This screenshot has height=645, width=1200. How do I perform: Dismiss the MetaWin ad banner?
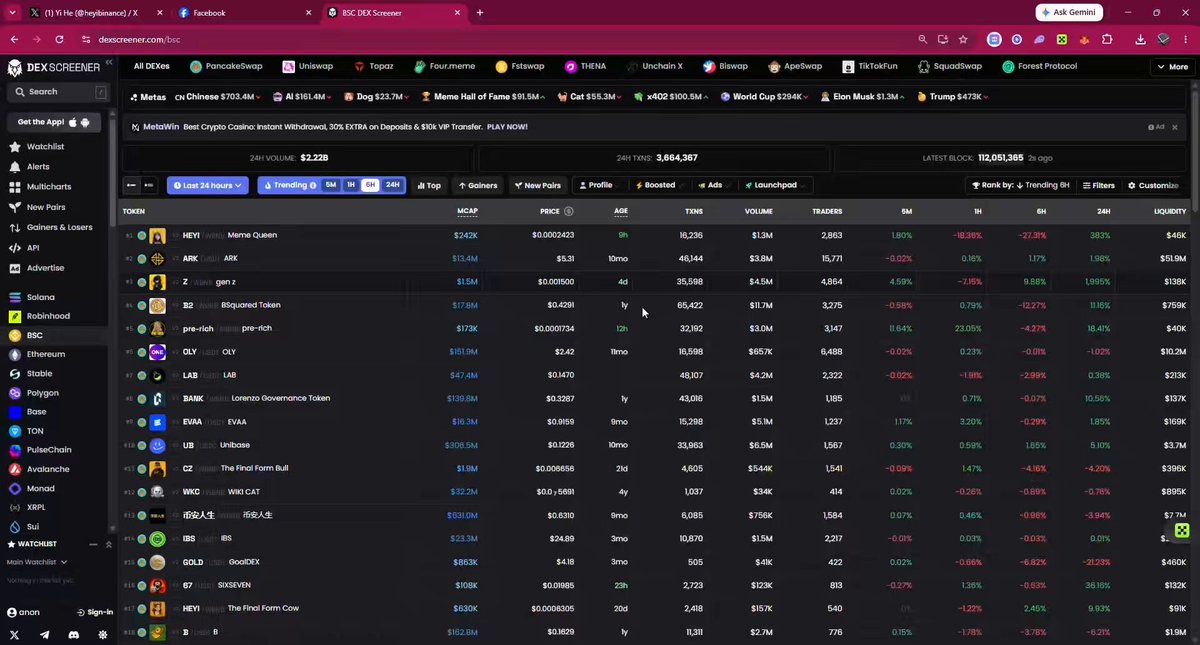(x=1174, y=127)
